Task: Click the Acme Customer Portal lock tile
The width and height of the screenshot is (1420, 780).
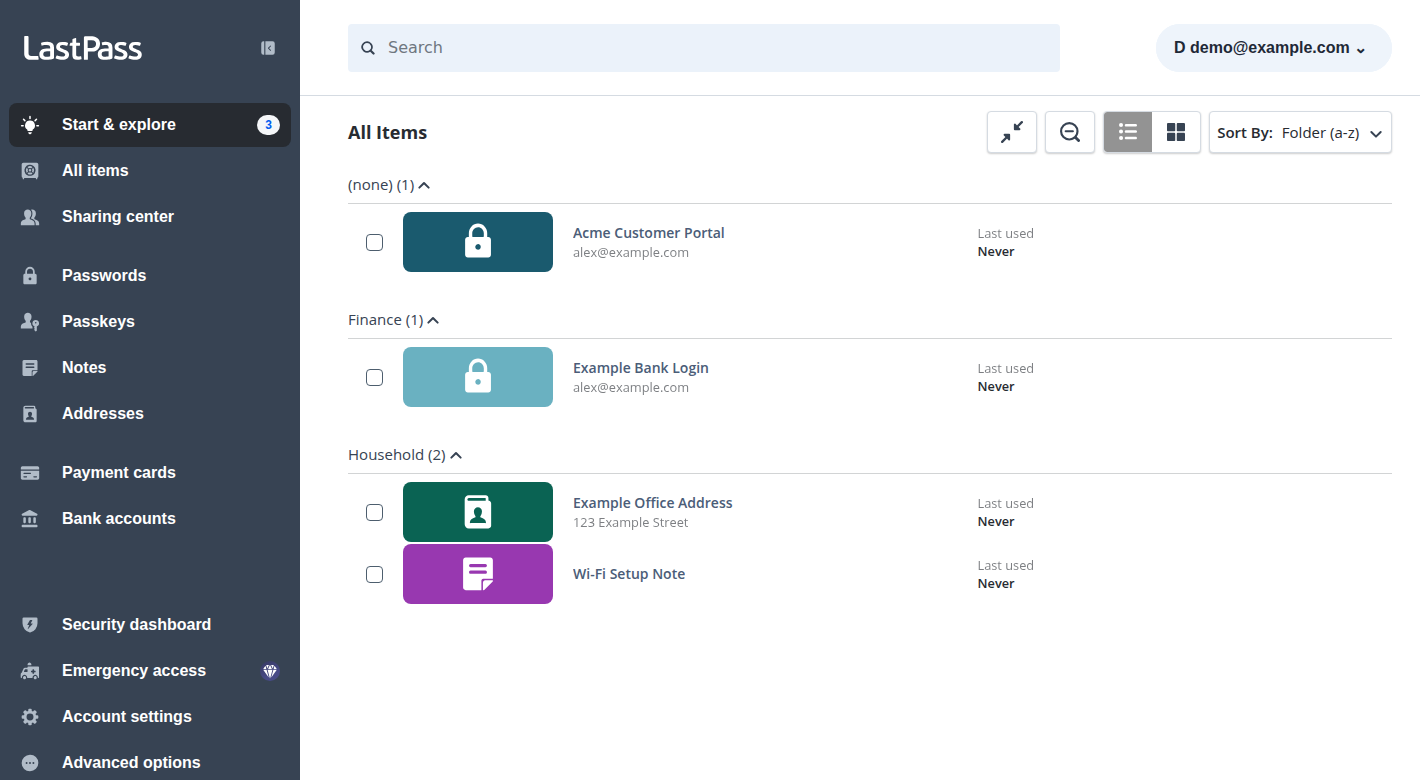Action: click(478, 242)
